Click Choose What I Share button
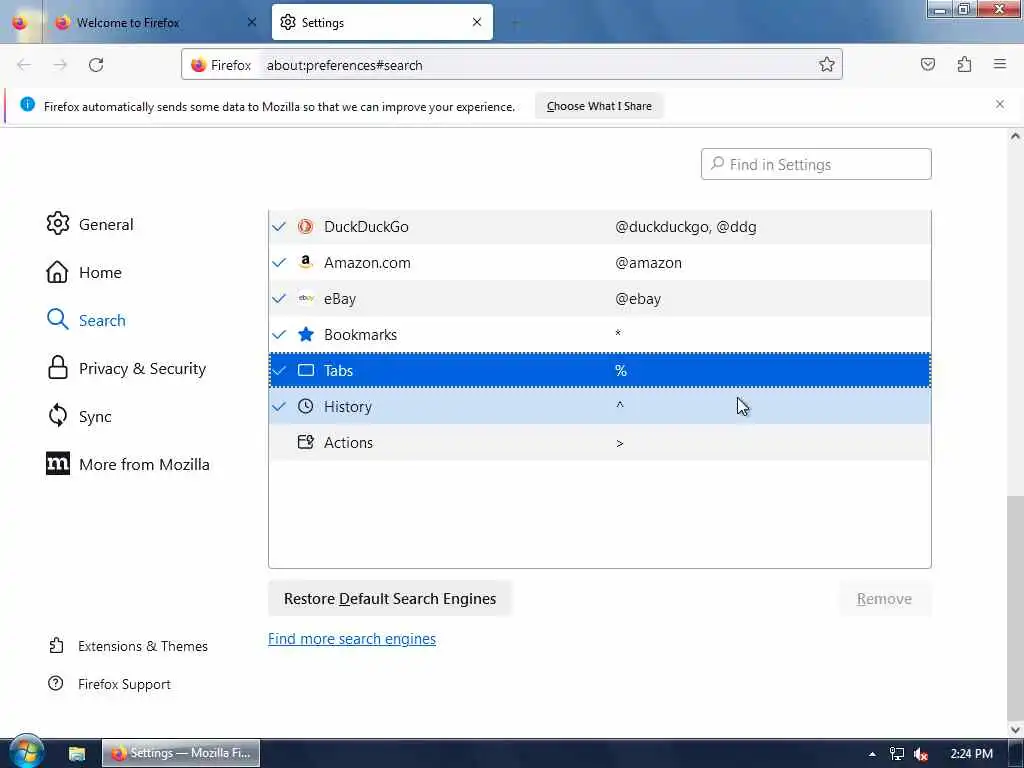This screenshot has width=1024, height=768. pyautogui.click(x=599, y=106)
